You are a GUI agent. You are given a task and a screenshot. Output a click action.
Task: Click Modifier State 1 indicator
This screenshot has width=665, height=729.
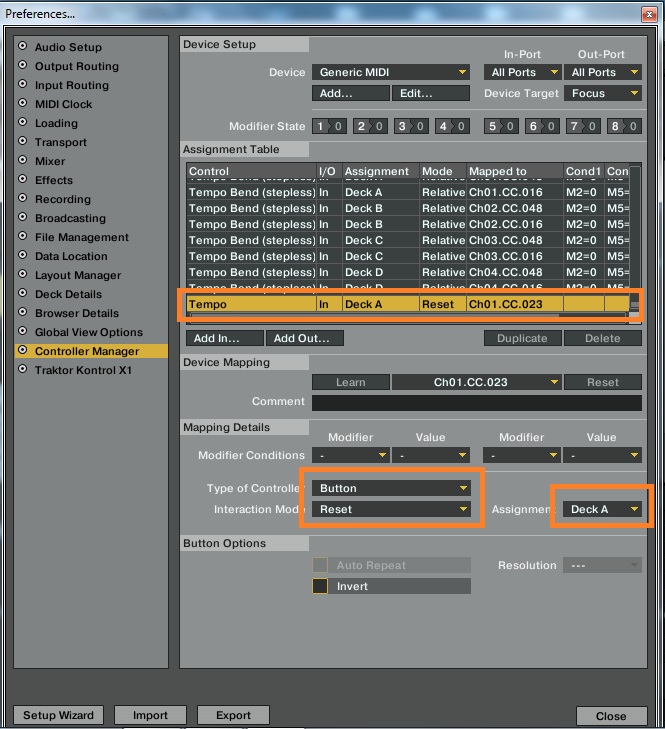pos(329,126)
